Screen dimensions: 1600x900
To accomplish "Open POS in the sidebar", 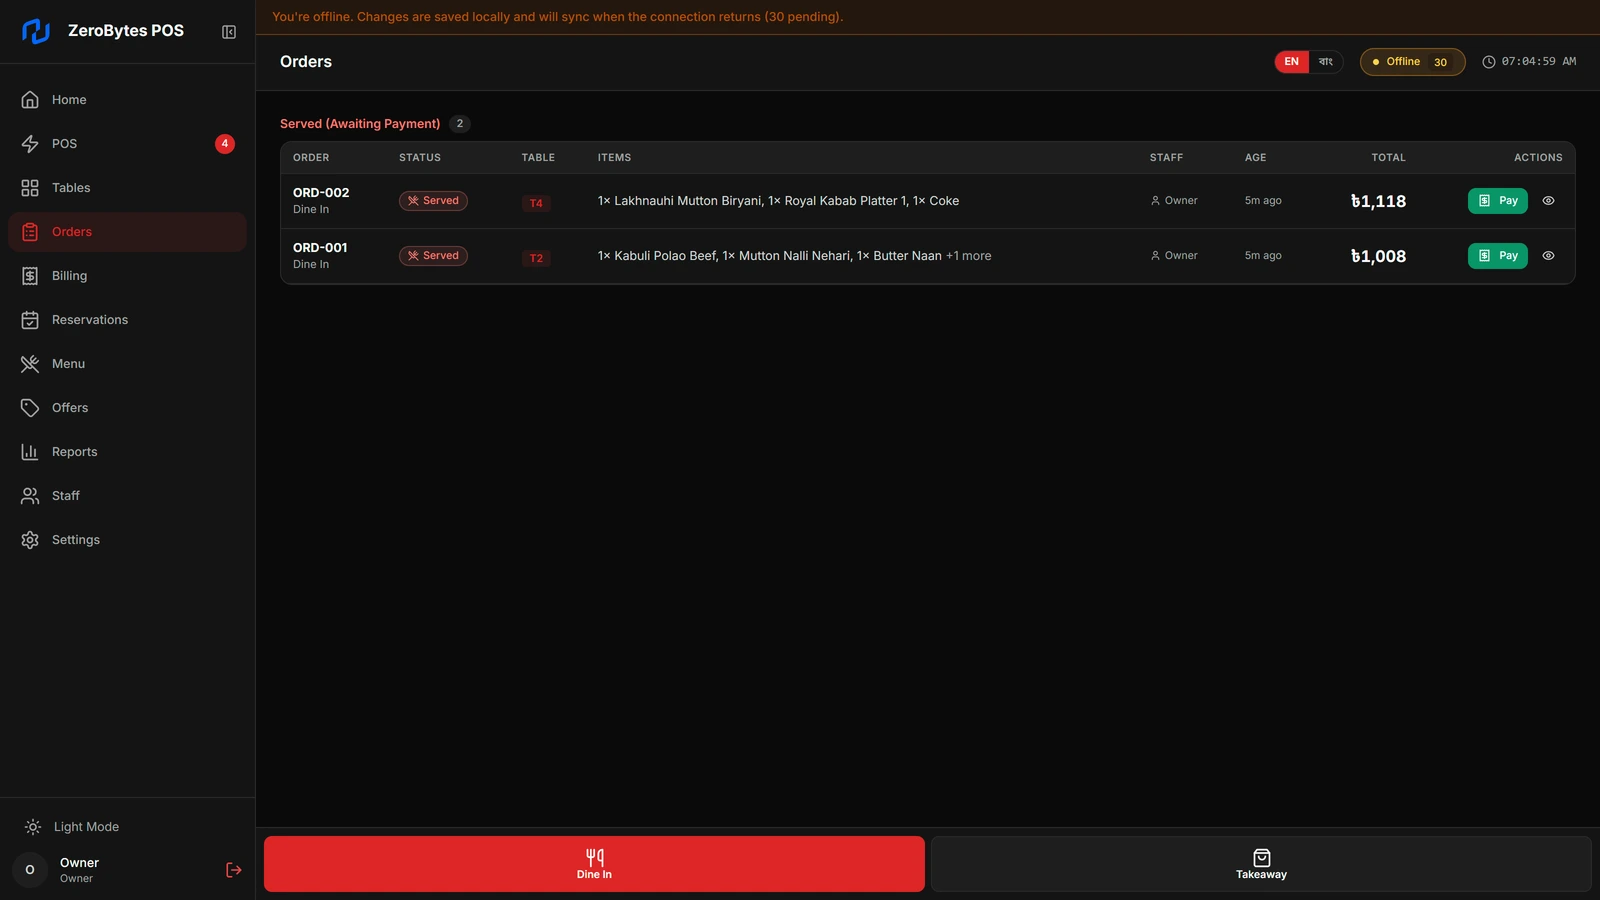I will pyautogui.click(x=127, y=144).
